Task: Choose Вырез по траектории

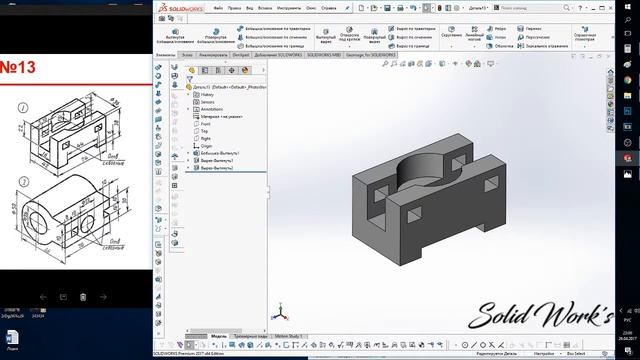Action: pos(412,29)
